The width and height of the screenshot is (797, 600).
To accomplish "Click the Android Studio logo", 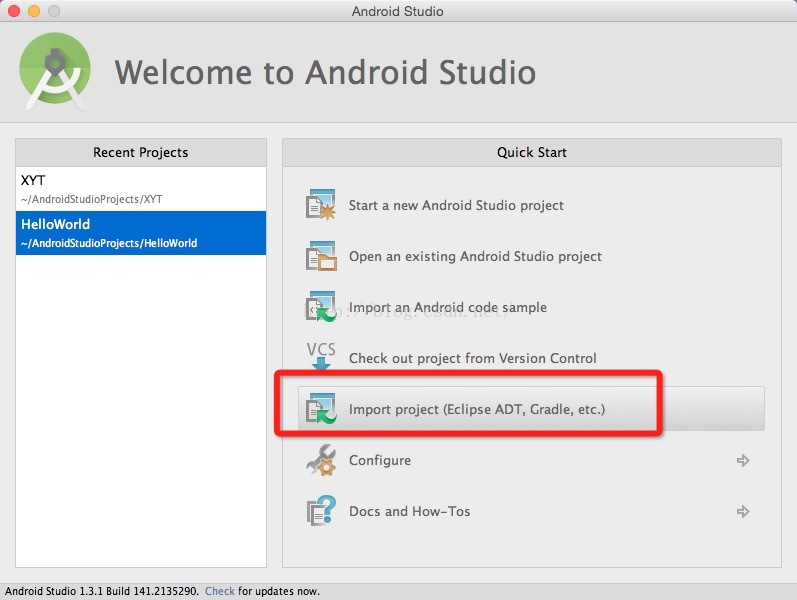I will tap(55, 71).
